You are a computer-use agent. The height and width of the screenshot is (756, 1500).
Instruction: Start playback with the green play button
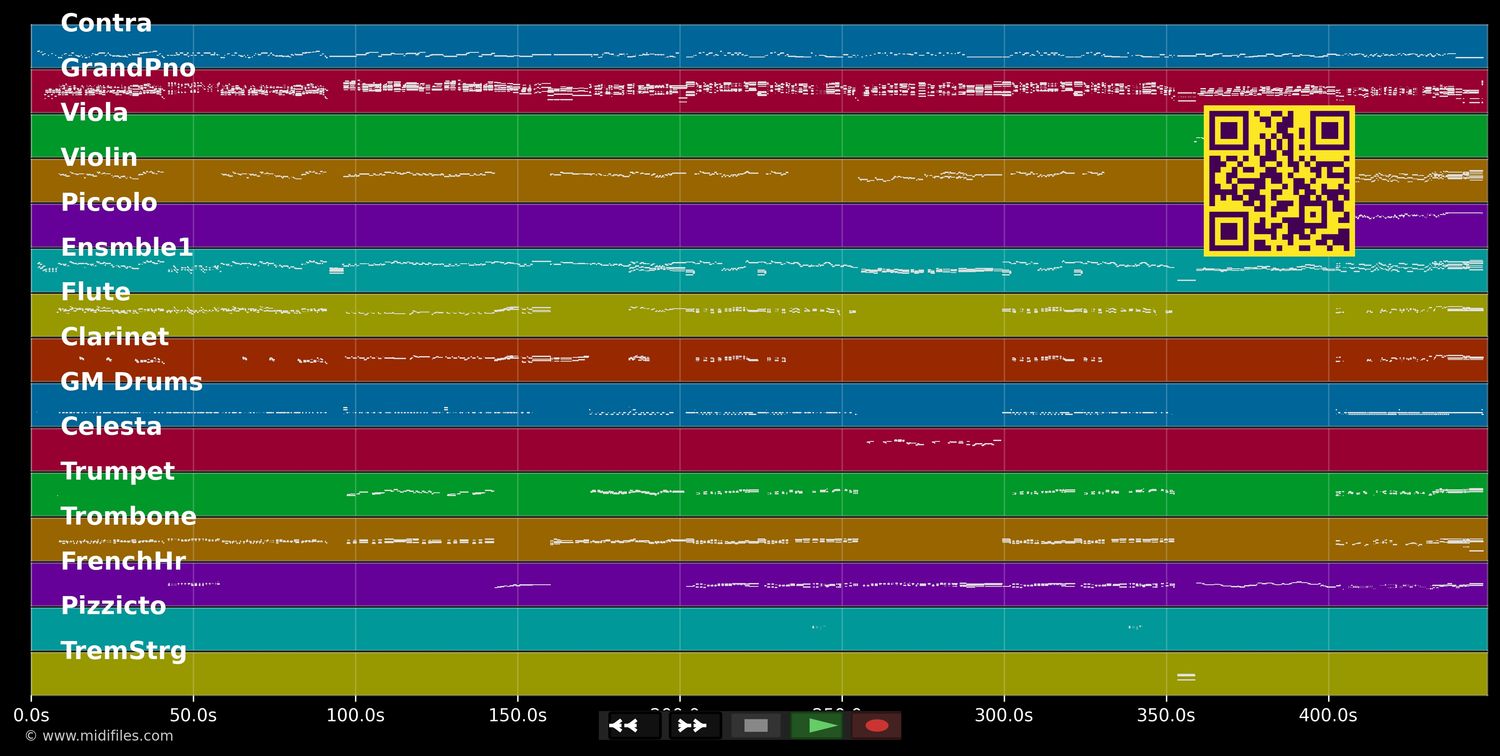(x=817, y=726)
